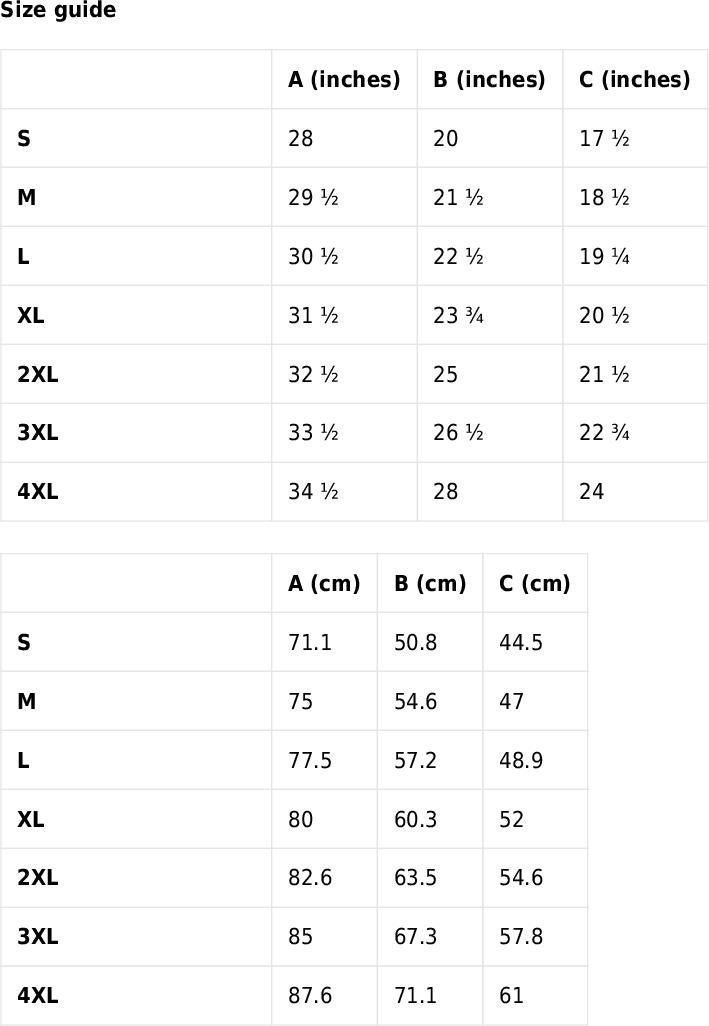
Task: Select the 57.8 cell for 3XL
Action: (x=521, y=936)
